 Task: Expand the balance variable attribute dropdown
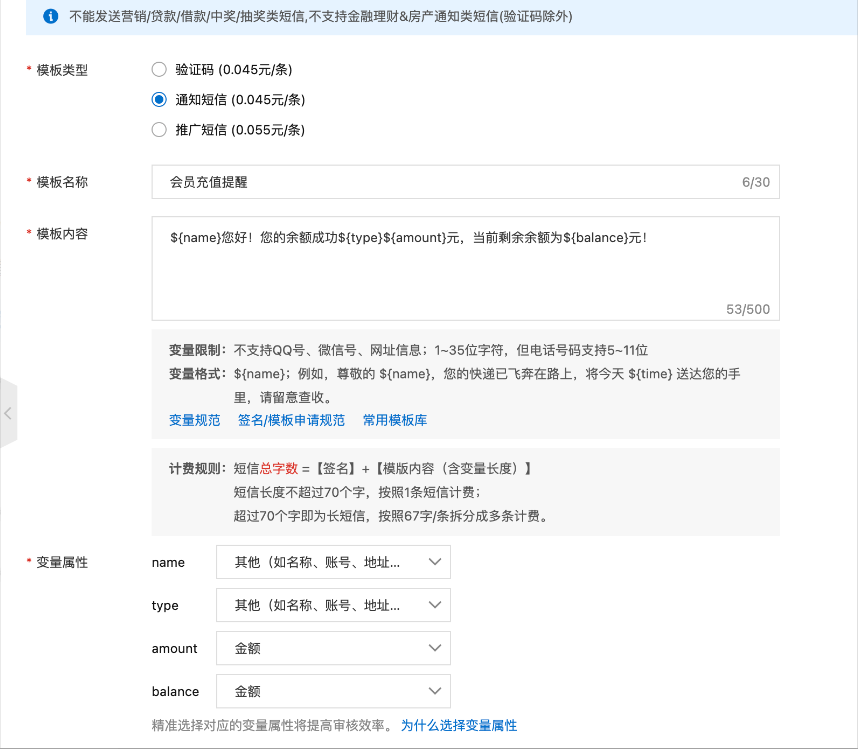coord(333,691)
